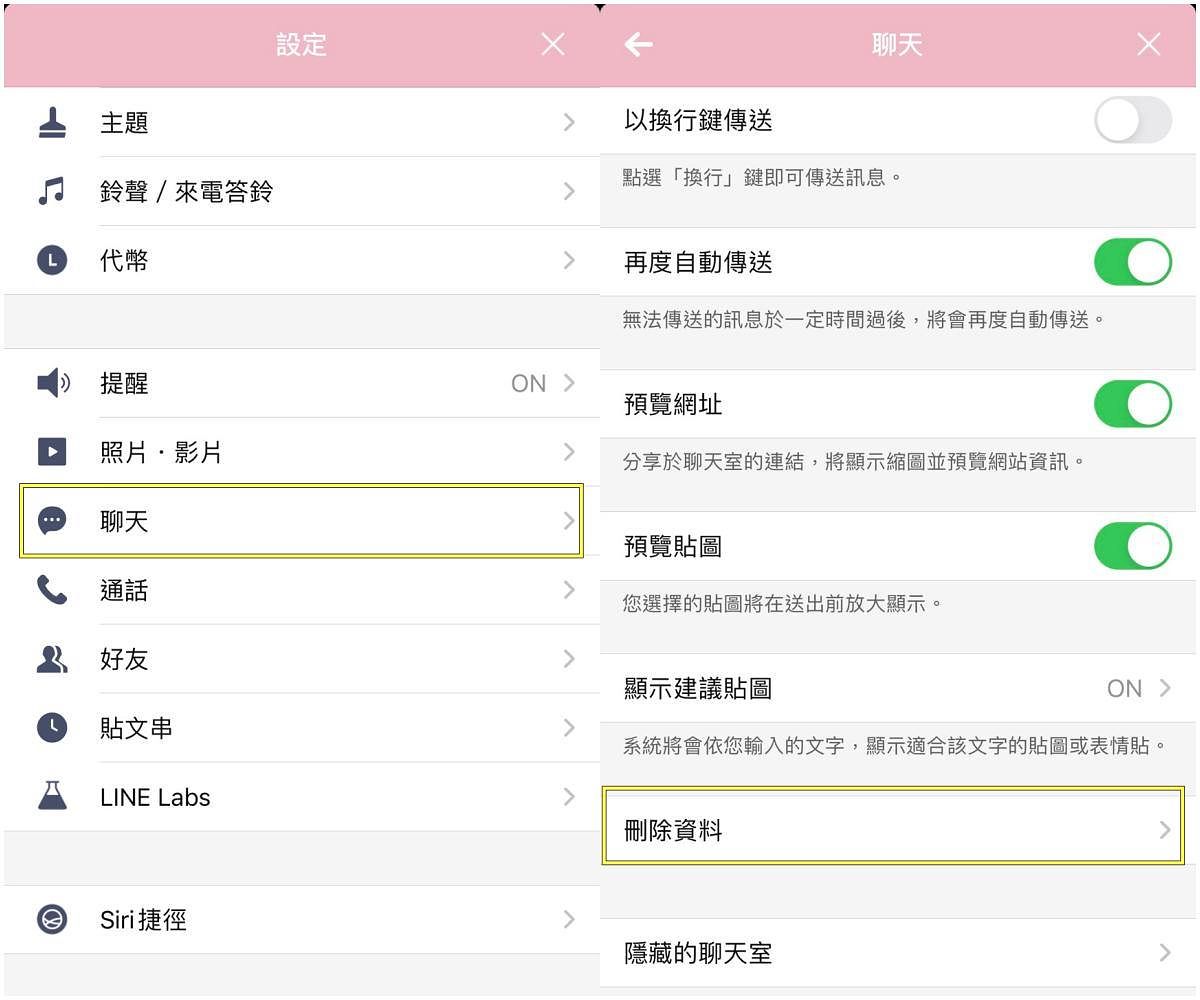Tap the phone icon for 通話
Viewport: 1200px width, 1000px height.
click(52, 590)
